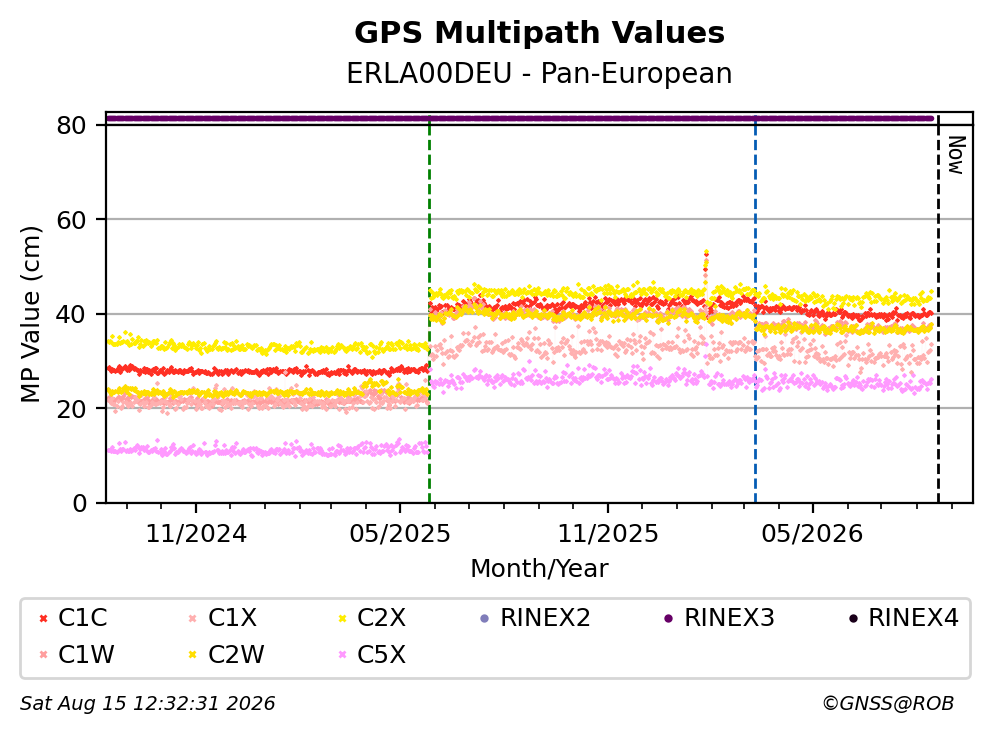Click the RINEX3 purple legend dot
Image resolution: width=992 pixels, height=734 pixels.
[x=669, y=618]
